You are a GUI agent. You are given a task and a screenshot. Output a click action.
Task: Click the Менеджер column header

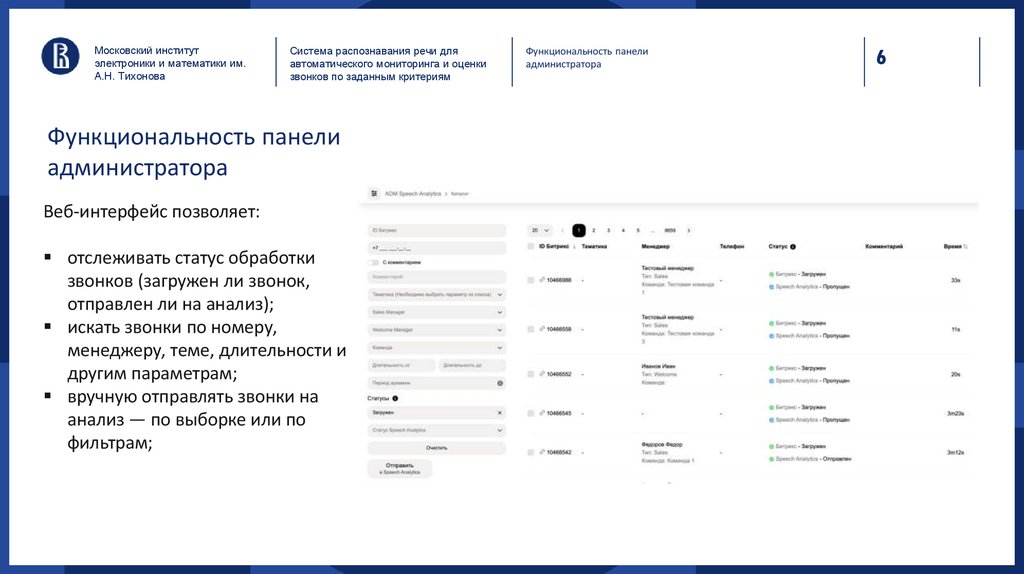[655, 247]
